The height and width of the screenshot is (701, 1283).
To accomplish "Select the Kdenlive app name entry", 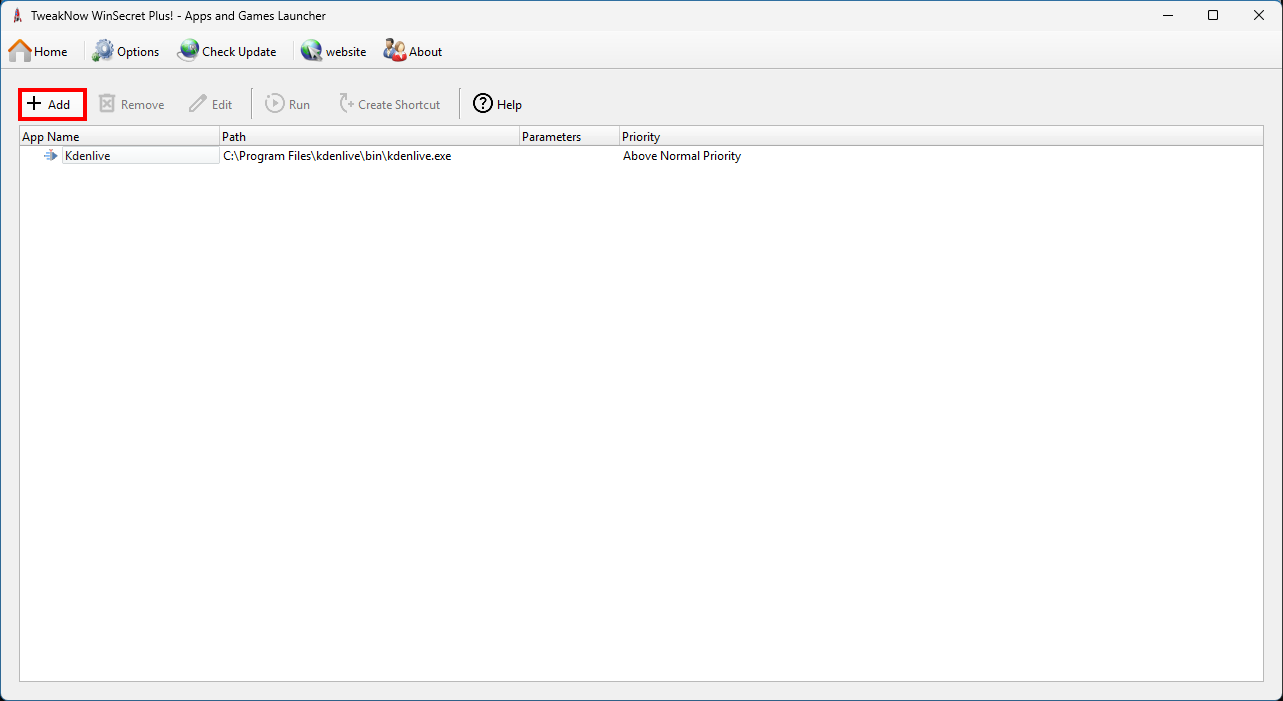I will tap(88, 156).
